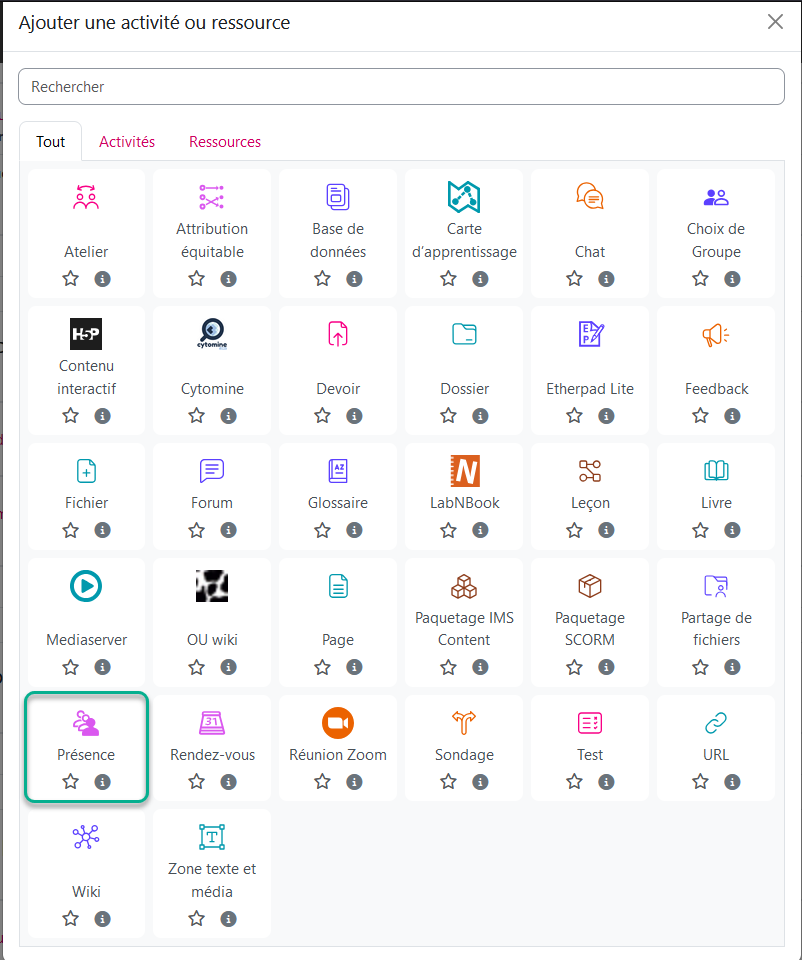The height and width of the screenshot is (960, 802).
Task: Star the Présence activity as favorite
Action: coord(70,782)
